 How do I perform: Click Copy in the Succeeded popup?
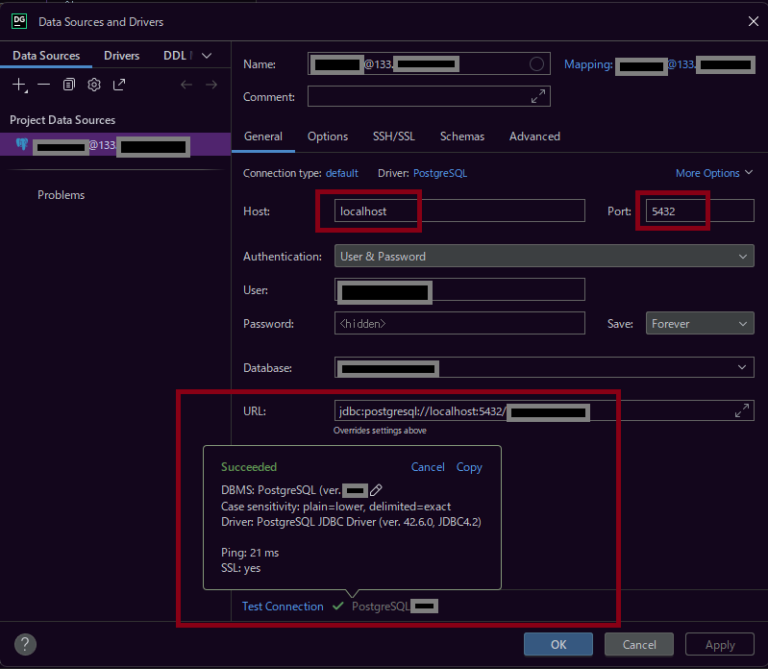(x=469, y=467)
